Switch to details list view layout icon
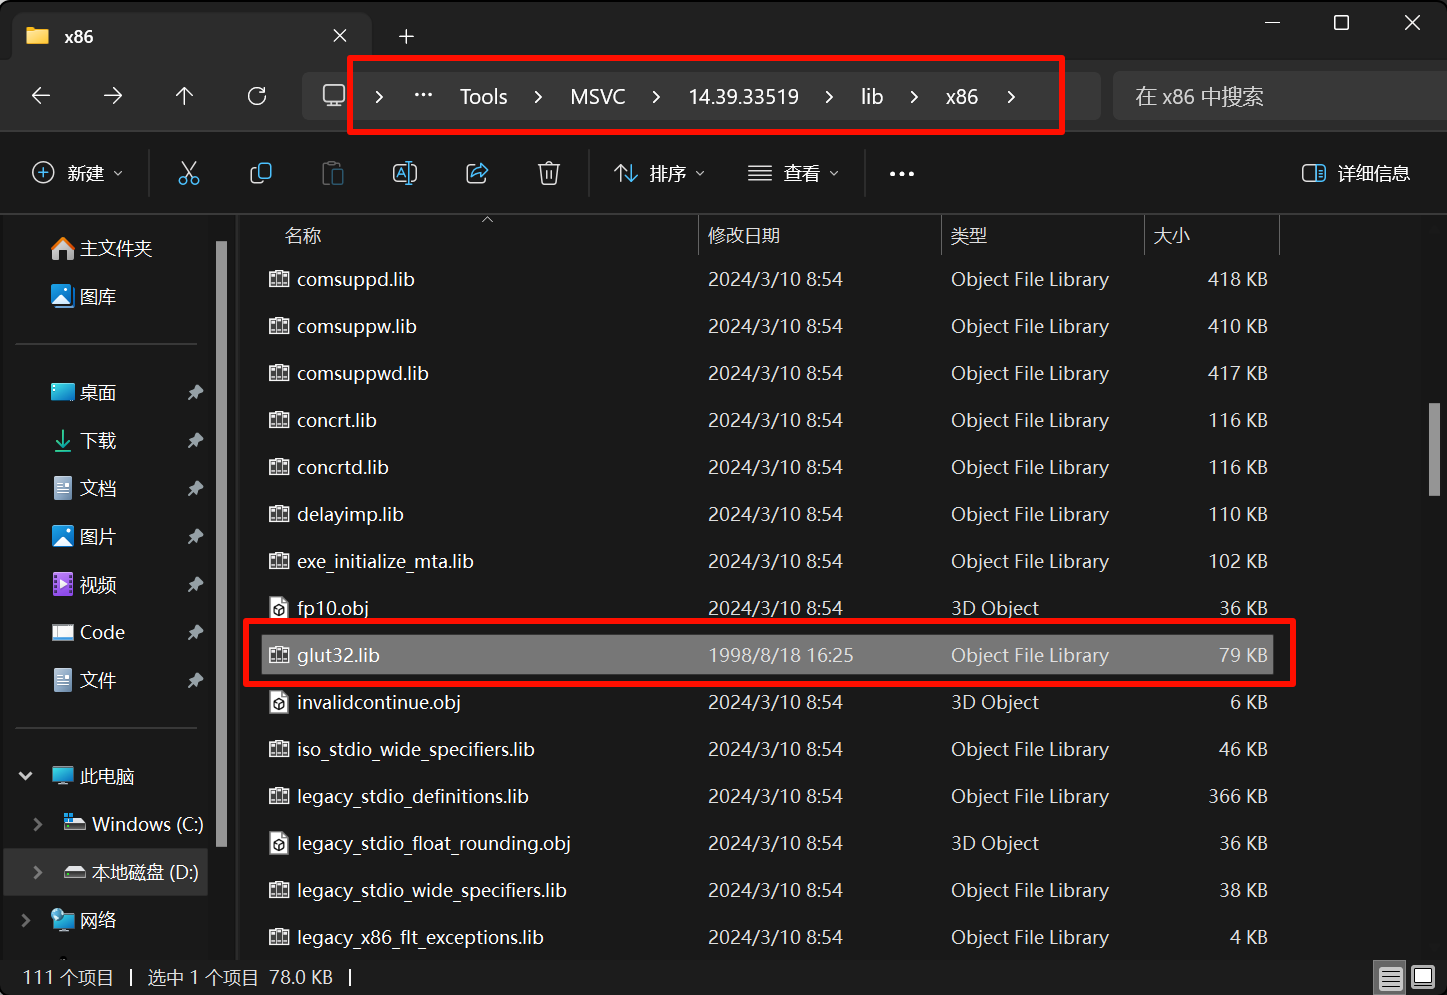 [1390, 978]
